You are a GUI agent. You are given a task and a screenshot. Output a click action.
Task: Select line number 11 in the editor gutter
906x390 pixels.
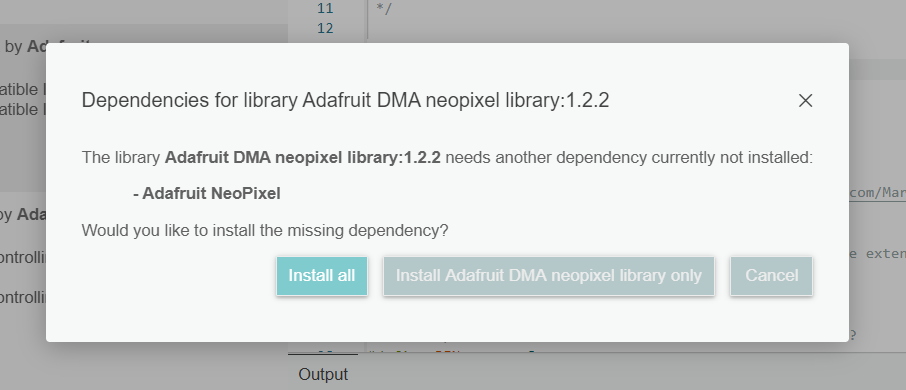(x=325, y=8)
